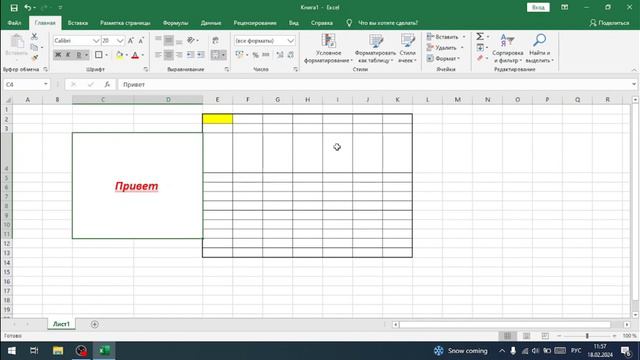Open the font size dropdown
This screenshot has height=360, width=640.
(x=120, y=41)
